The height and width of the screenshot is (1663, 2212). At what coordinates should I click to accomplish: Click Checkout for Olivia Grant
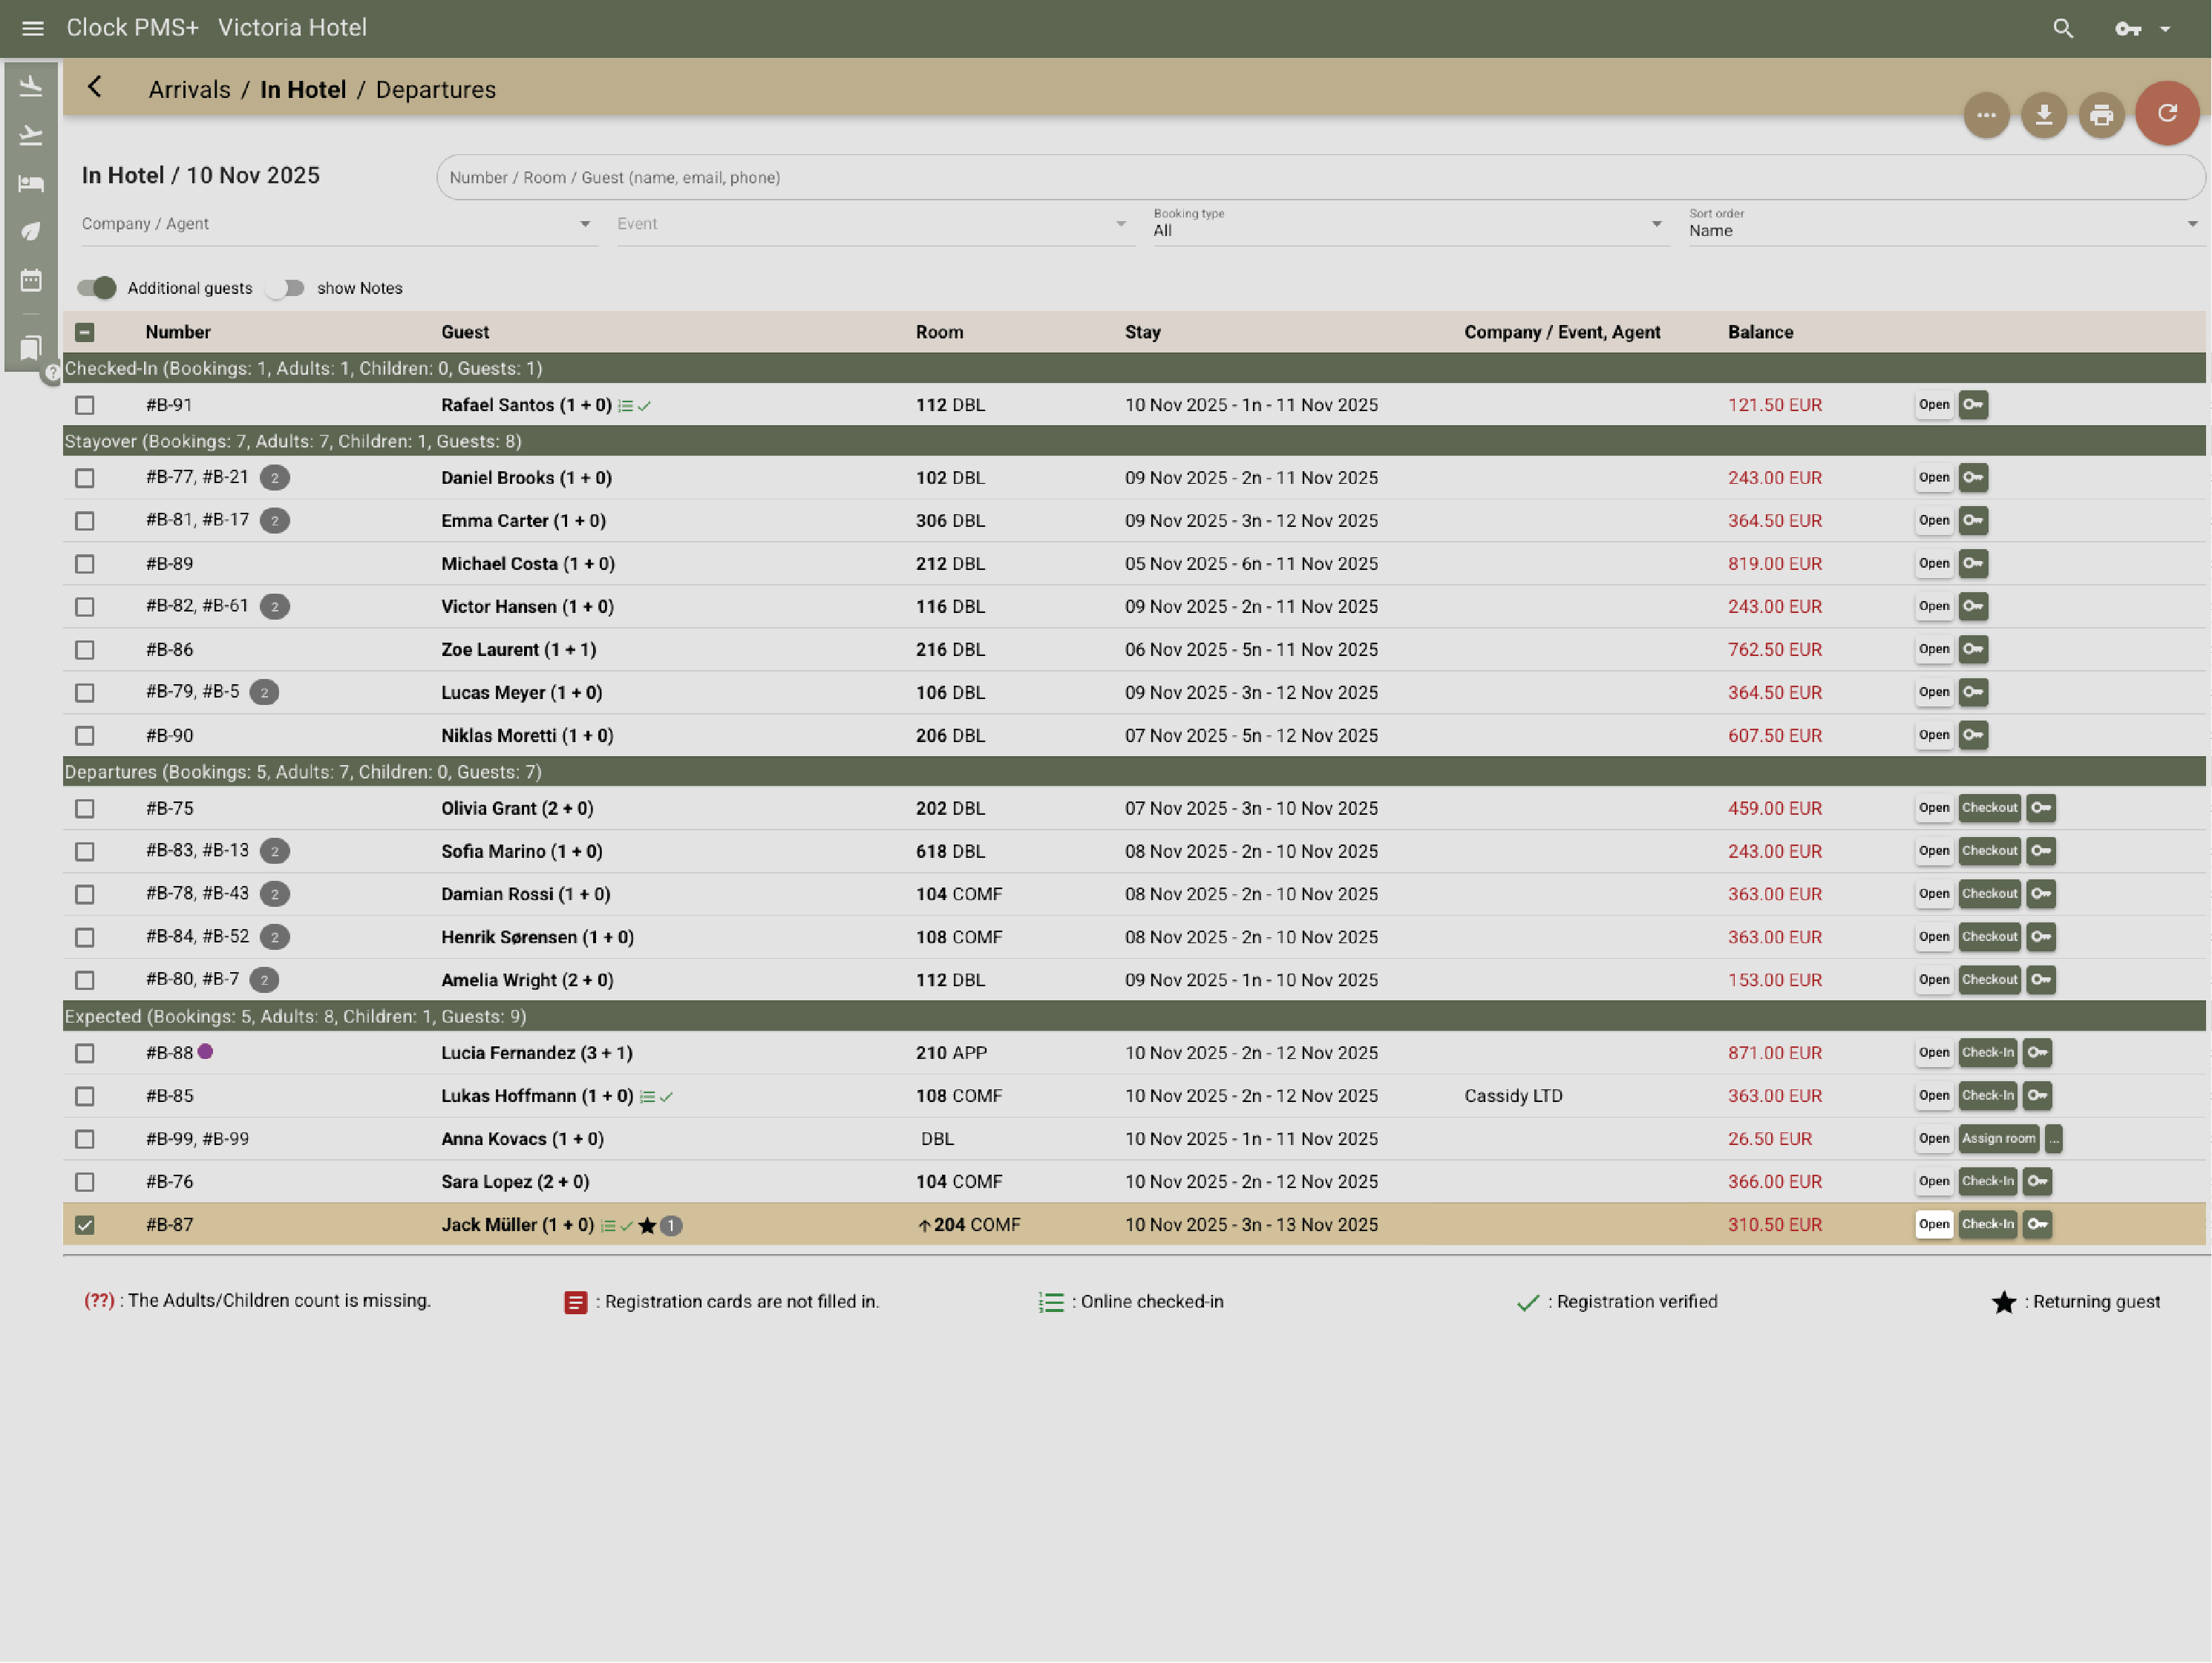1989,808
